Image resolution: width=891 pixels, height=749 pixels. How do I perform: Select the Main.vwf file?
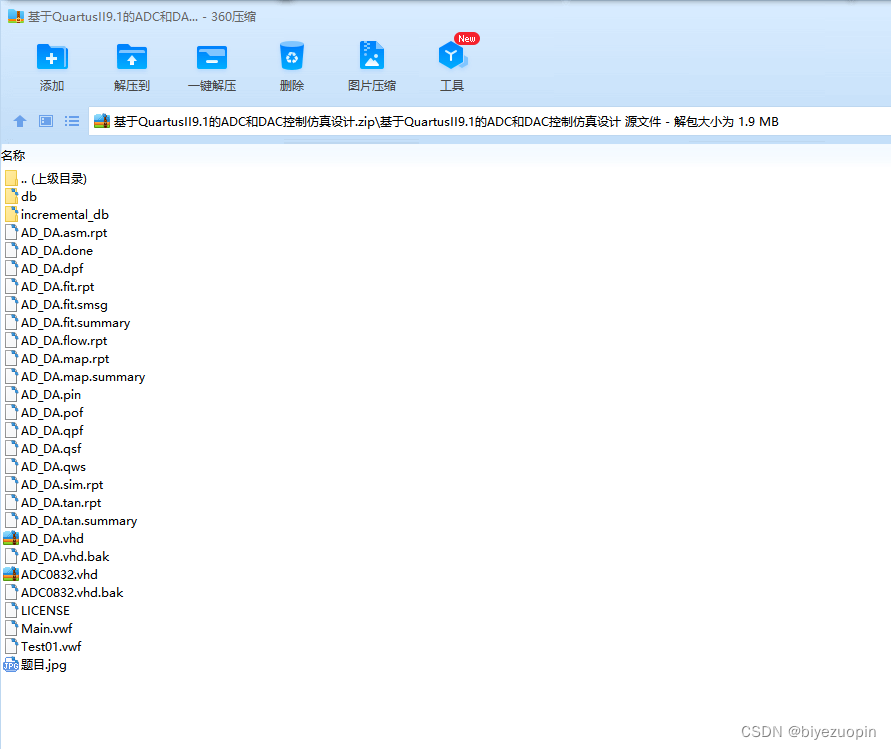[x=38, y=629]
